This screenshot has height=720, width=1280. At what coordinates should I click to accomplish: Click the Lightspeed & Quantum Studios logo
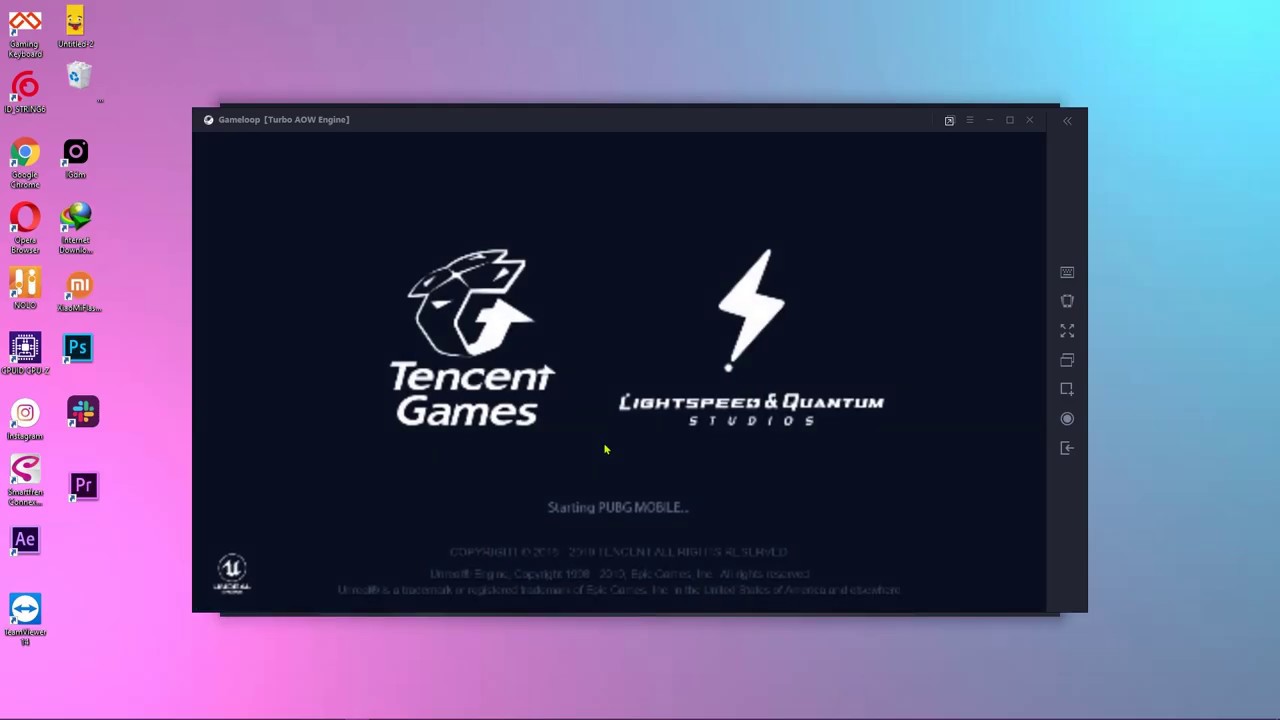751,338
